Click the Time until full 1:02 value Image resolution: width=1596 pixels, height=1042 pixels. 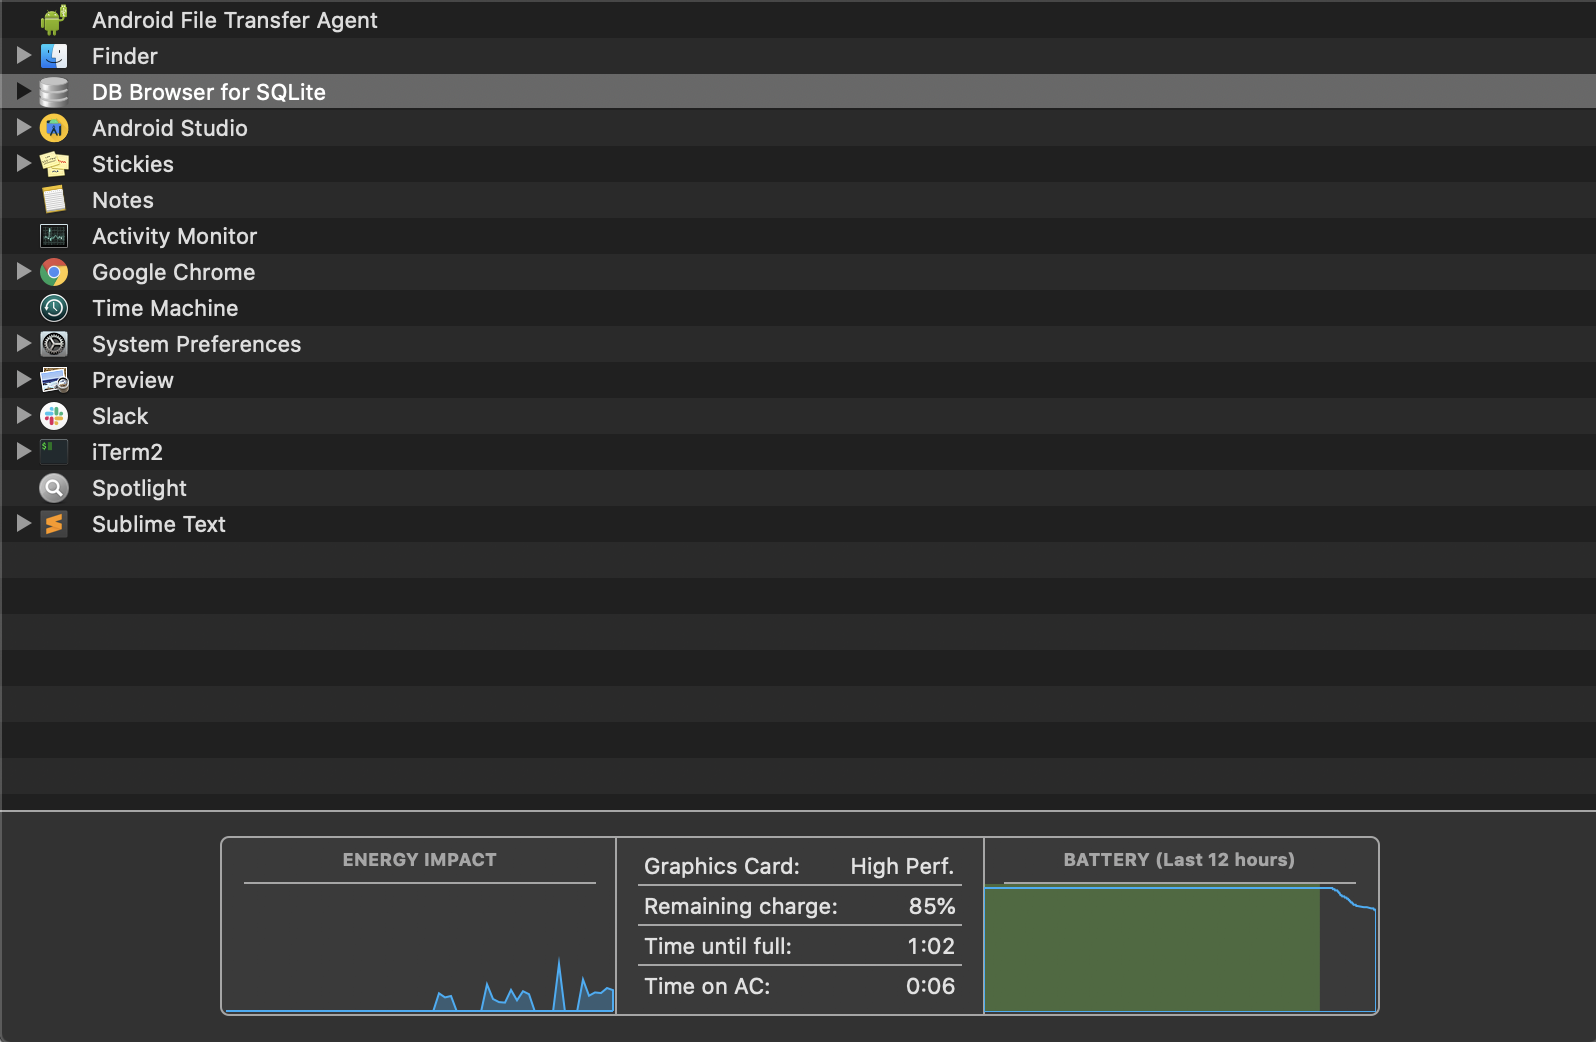coord(931,947)
